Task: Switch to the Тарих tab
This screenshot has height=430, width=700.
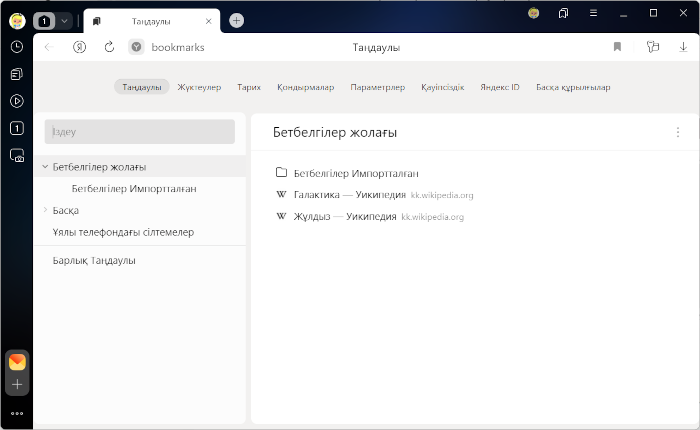Action: (249, 87)
